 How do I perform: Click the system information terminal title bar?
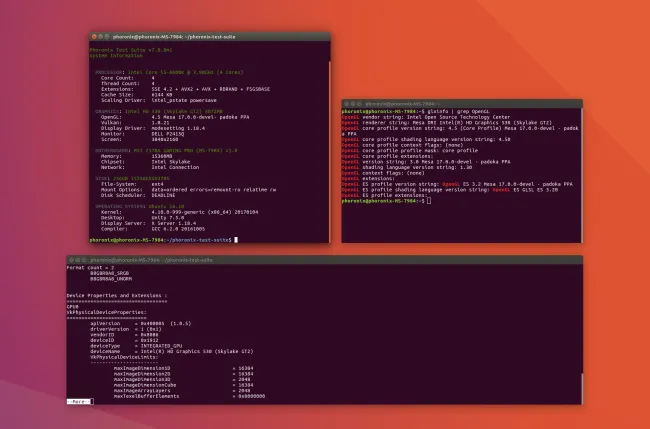(210, 37)
